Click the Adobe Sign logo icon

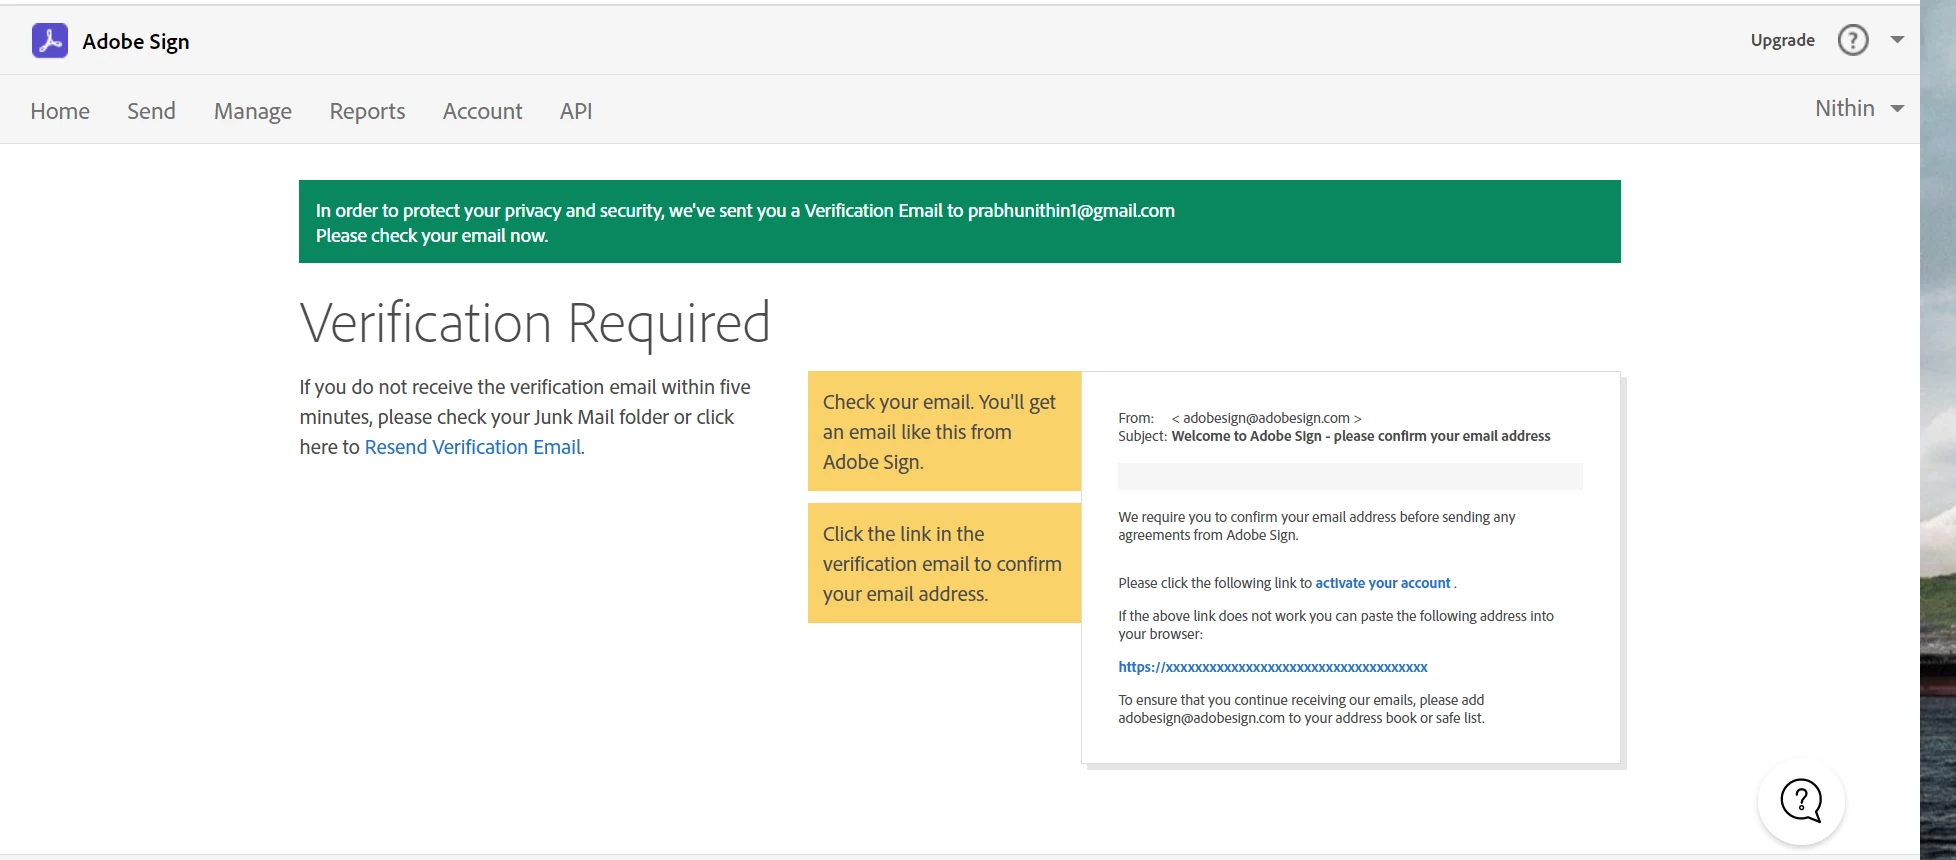(x=50, y=41)
